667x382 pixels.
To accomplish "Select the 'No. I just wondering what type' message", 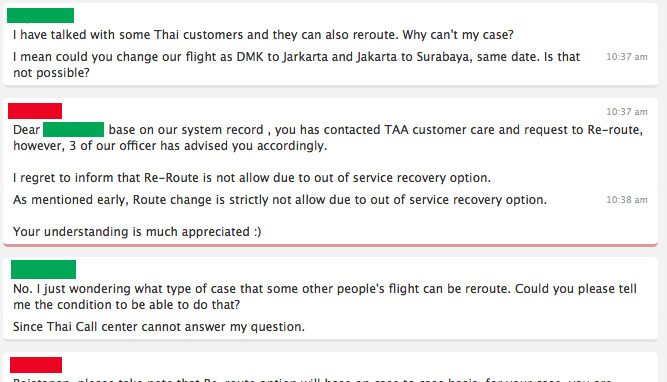I will coord(325,296).
